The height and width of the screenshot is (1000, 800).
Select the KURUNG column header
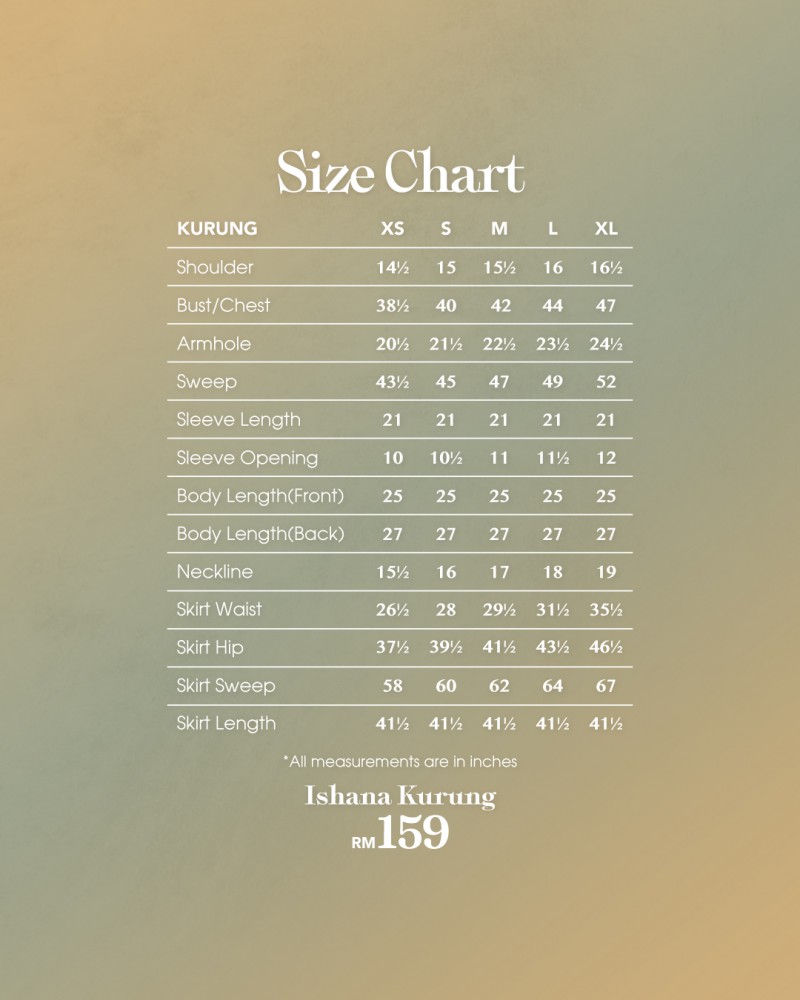(x=217, y=228)
